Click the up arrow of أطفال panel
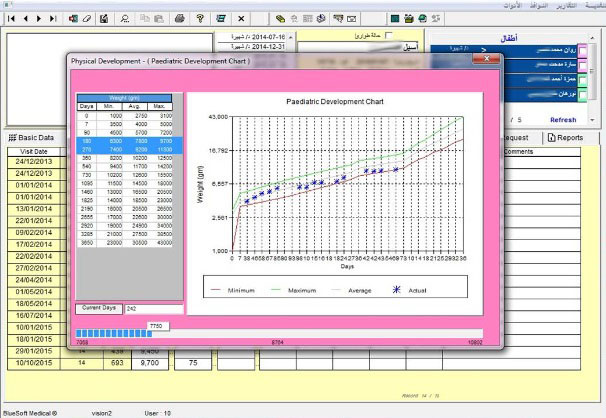Image resolution: width=606 pixels, height=418 pixels. click(592, 38)
